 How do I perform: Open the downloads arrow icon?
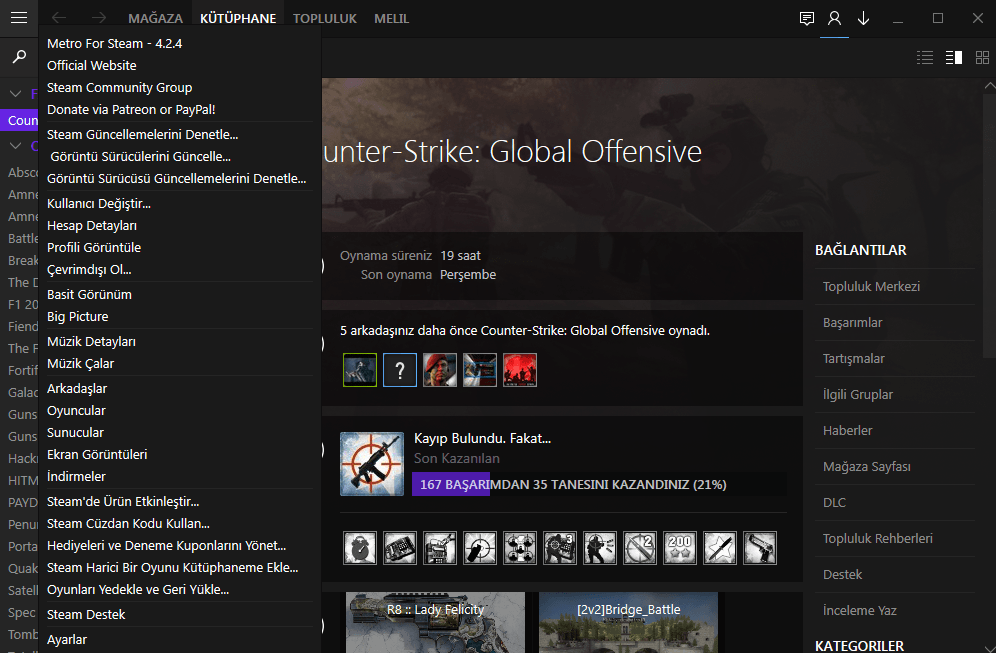863,18
